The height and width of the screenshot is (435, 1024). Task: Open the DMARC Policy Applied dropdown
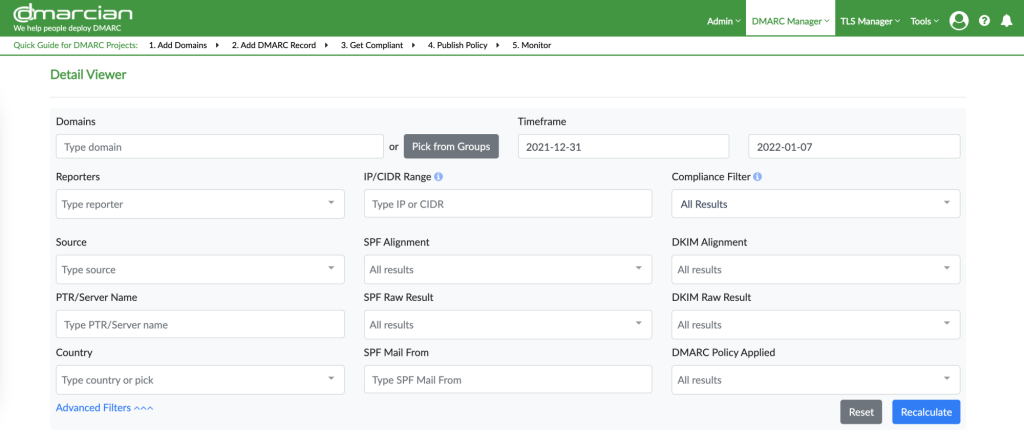pos(816,379)
